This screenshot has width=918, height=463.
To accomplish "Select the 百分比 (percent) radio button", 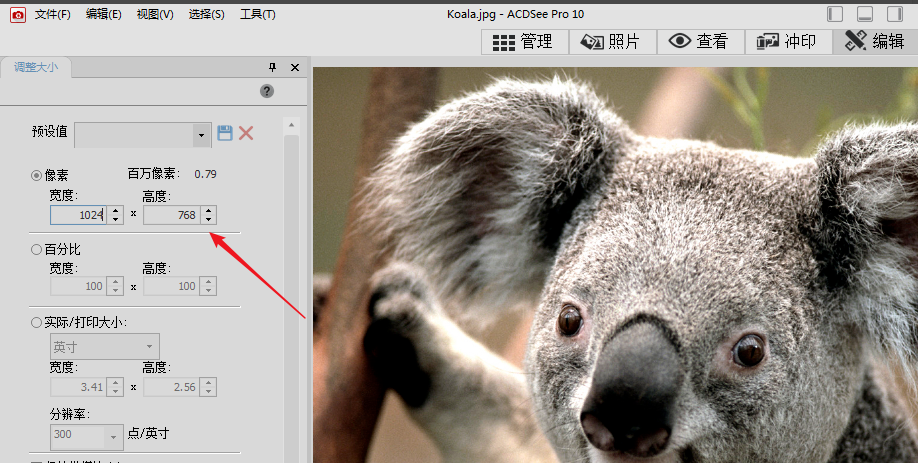I will (38, 249).
